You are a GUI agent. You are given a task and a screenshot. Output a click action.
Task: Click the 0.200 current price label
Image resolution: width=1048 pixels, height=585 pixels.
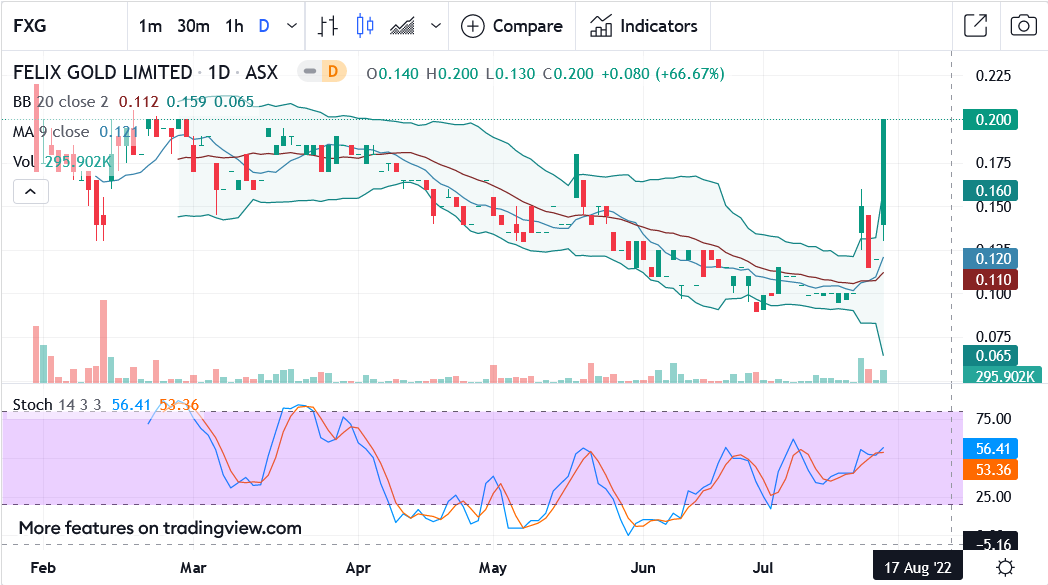pos(991,120)
